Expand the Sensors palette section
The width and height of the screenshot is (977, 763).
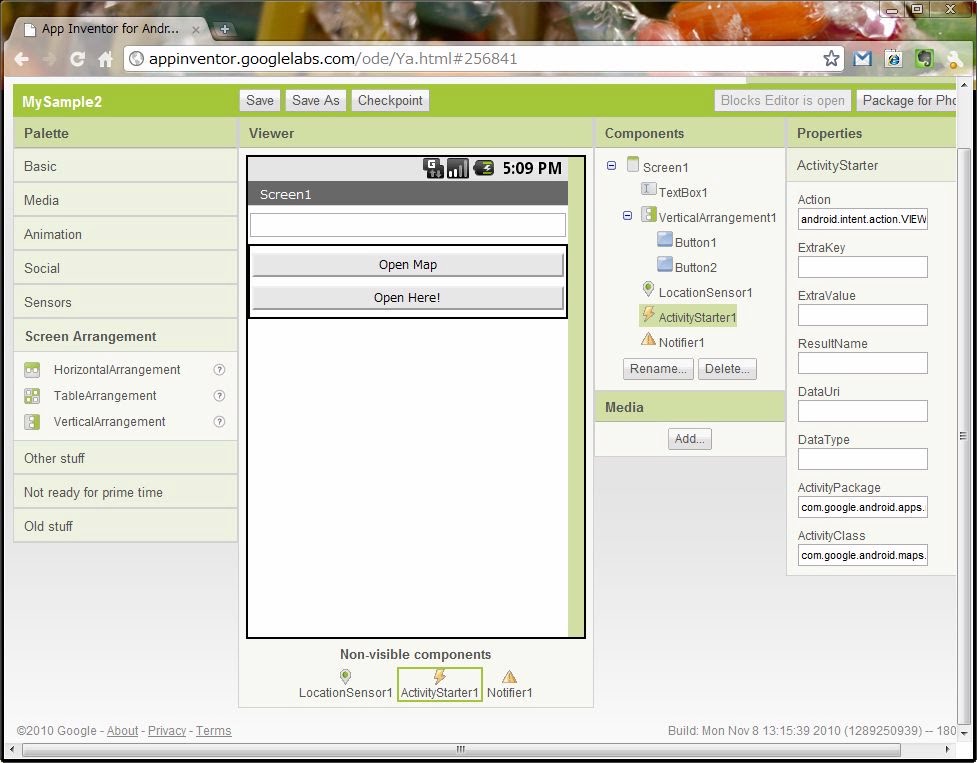[x=48, y=302]
